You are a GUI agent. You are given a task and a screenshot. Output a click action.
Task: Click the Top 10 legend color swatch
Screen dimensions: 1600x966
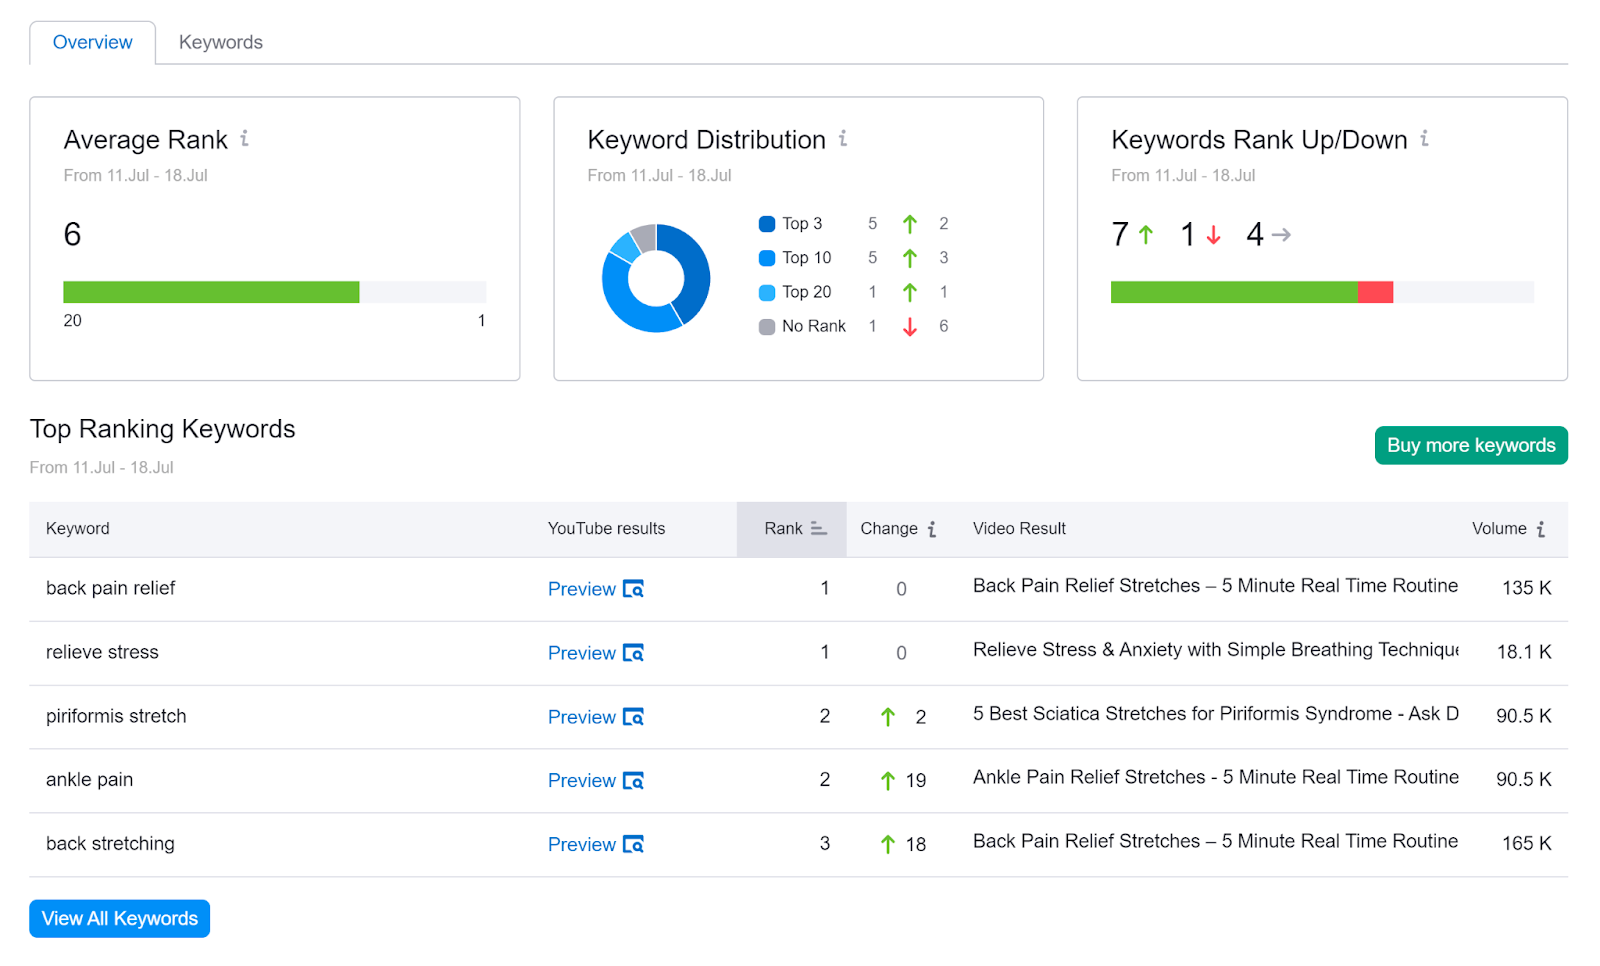click(767, 258)
